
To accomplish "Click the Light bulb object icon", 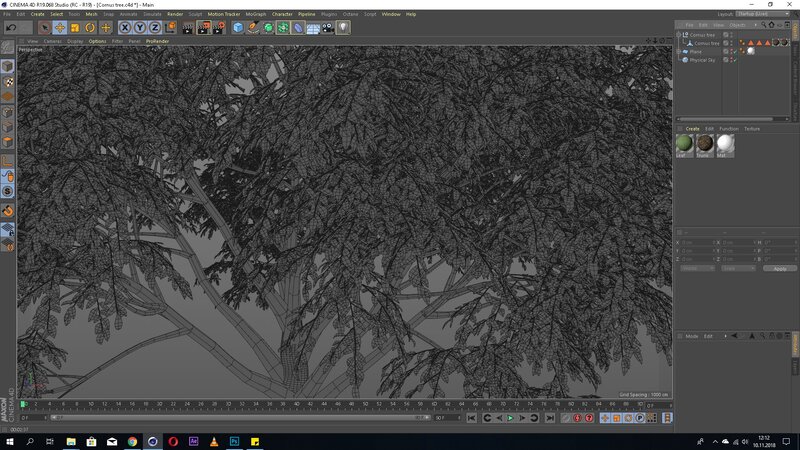I will click(x=343, y=28).
